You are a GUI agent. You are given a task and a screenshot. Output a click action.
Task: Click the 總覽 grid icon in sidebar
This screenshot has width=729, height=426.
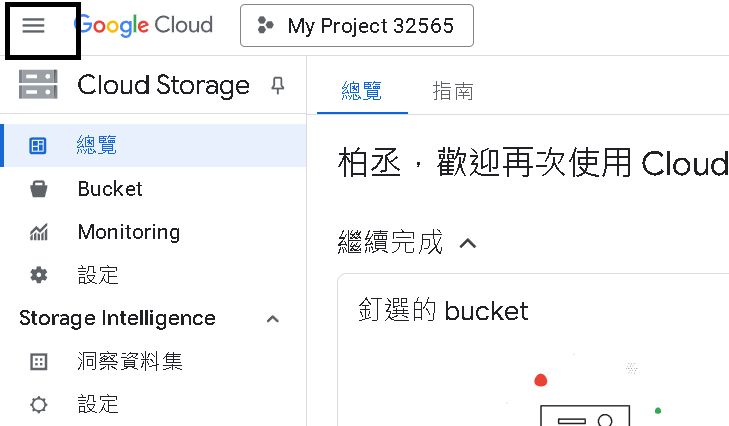coord(38,146)
